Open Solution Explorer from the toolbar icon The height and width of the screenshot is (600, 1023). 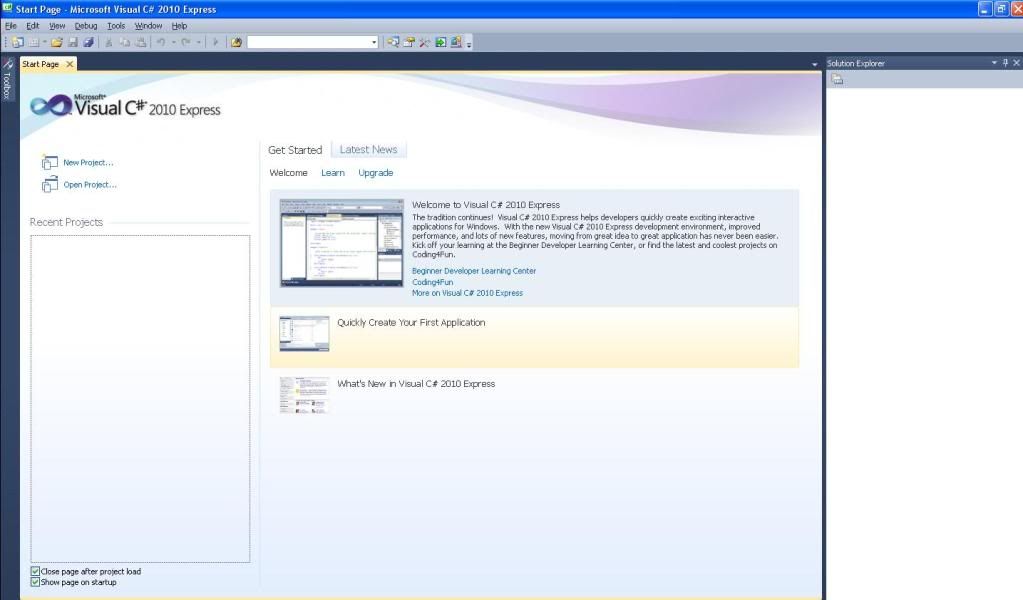pos(393,42)
